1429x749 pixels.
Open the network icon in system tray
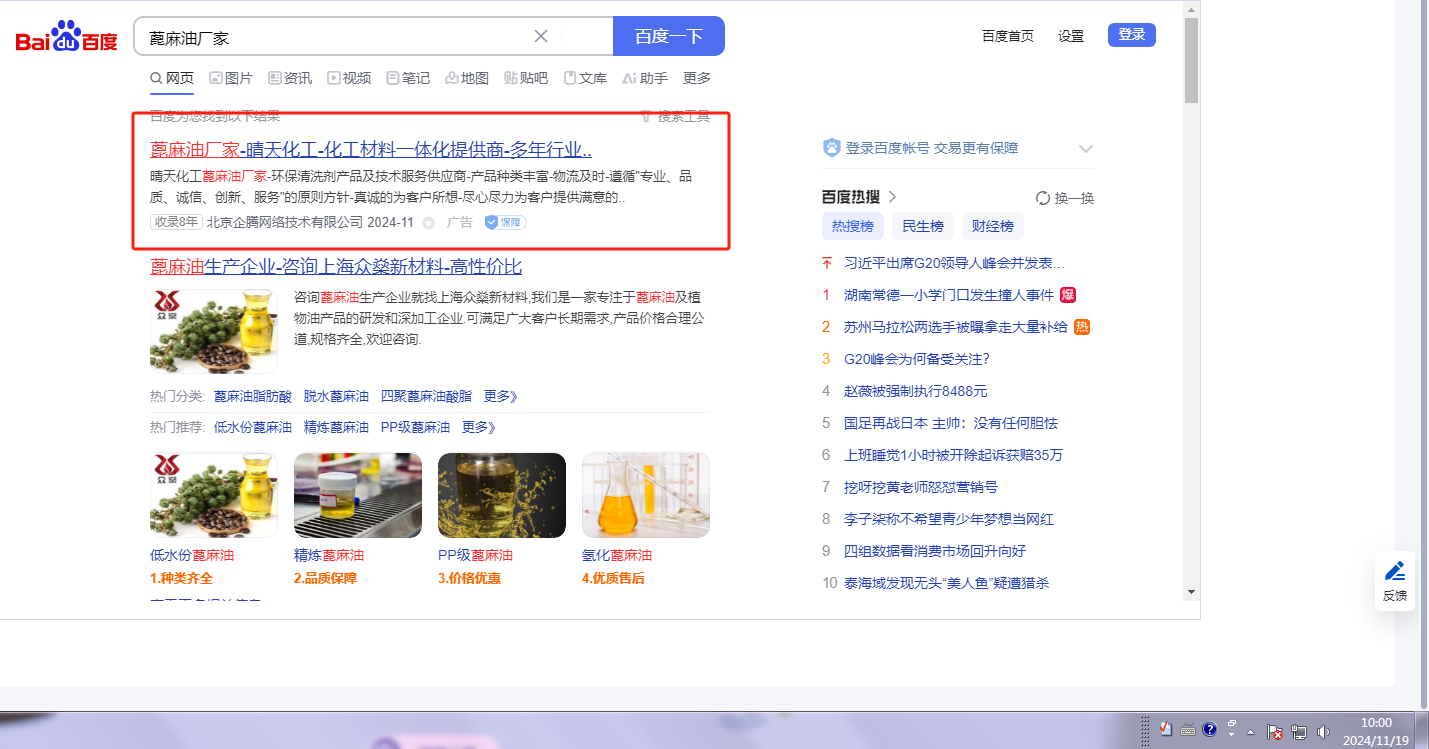tap(1299, 732)
